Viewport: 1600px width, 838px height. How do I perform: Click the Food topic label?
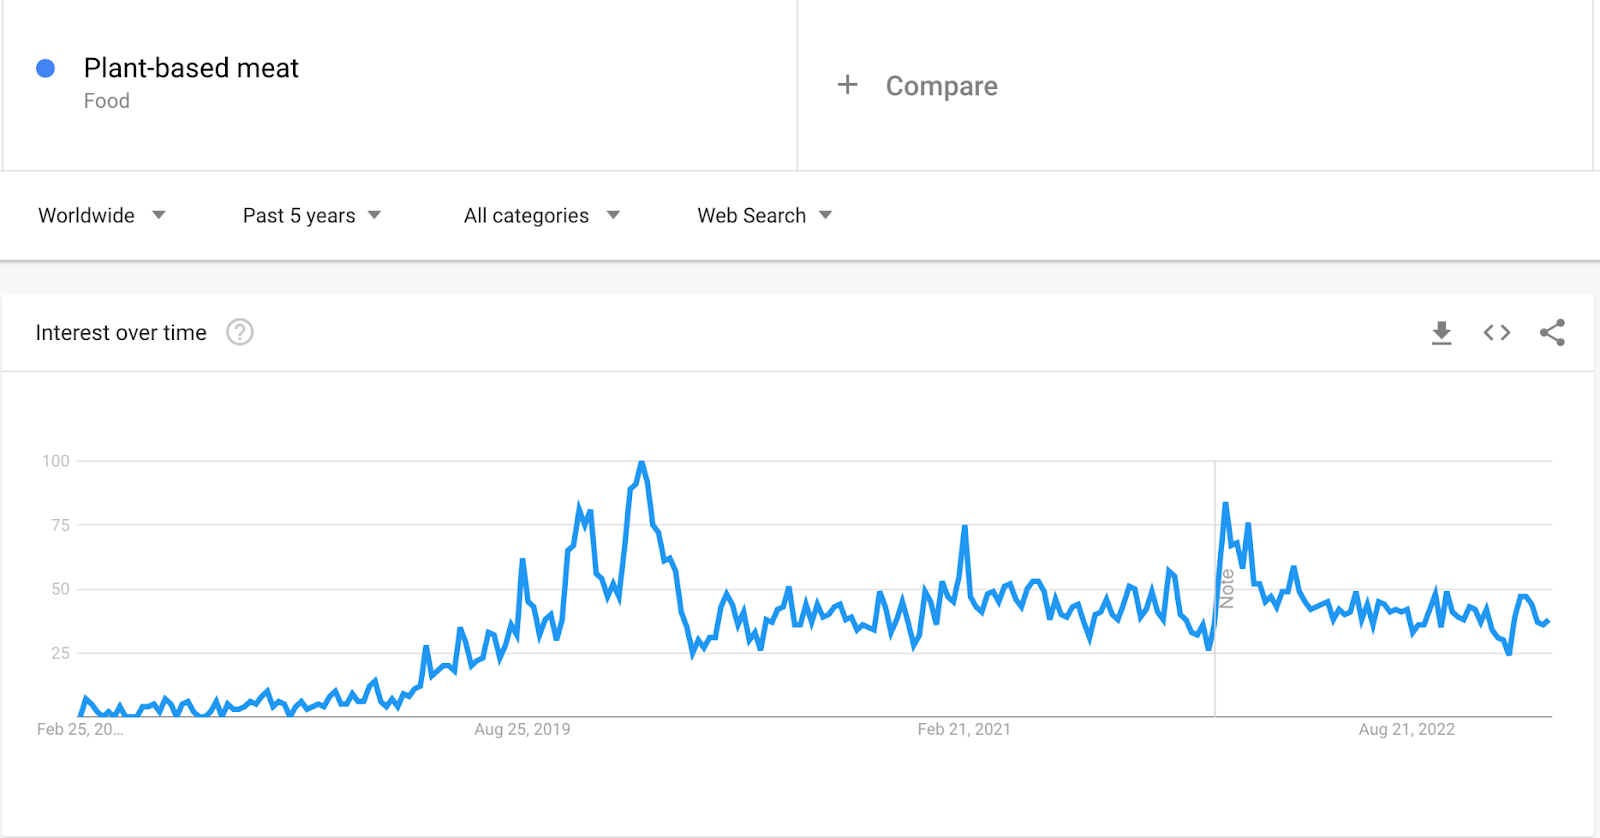107,101
